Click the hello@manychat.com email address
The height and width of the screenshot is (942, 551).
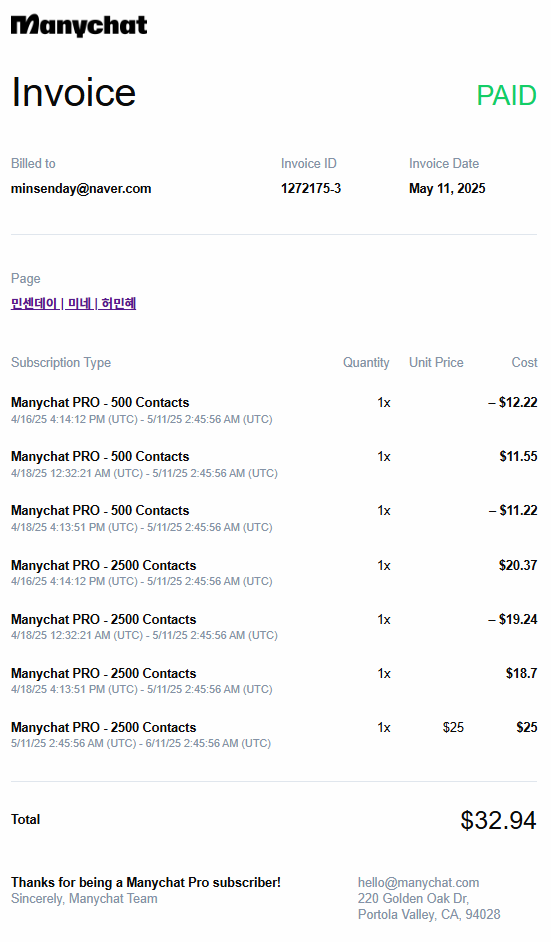pos(418,883)
